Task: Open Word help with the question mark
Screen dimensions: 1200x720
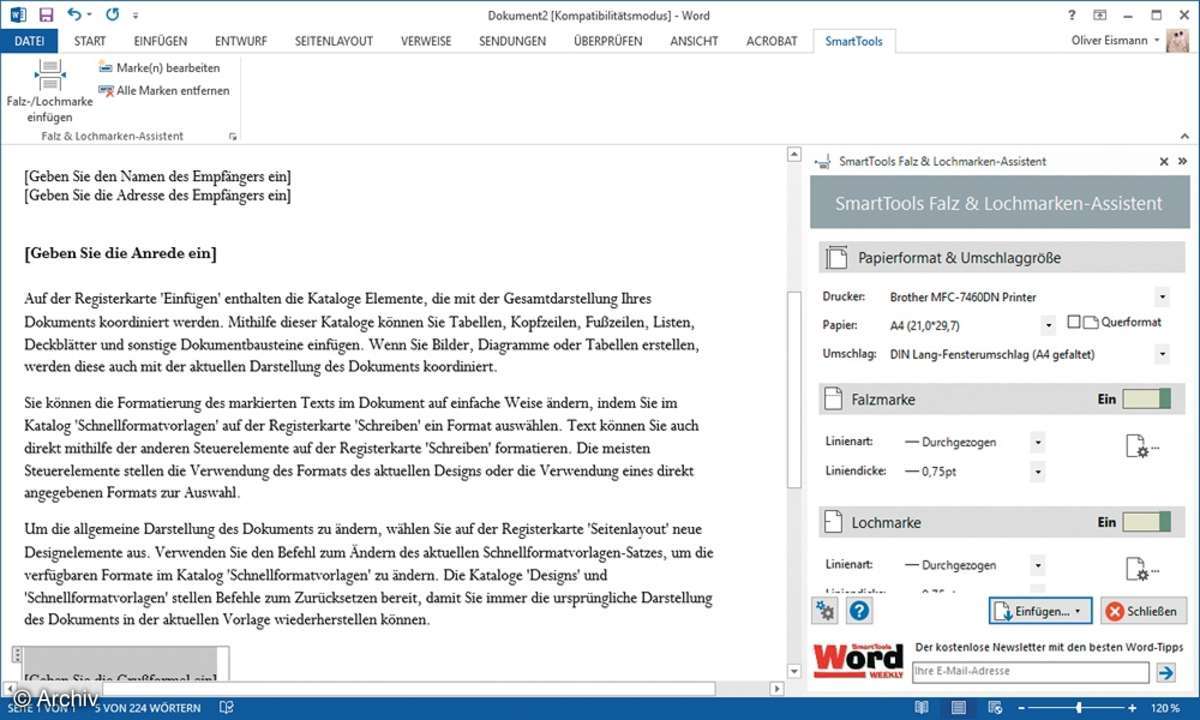Action: point(1073,15)
